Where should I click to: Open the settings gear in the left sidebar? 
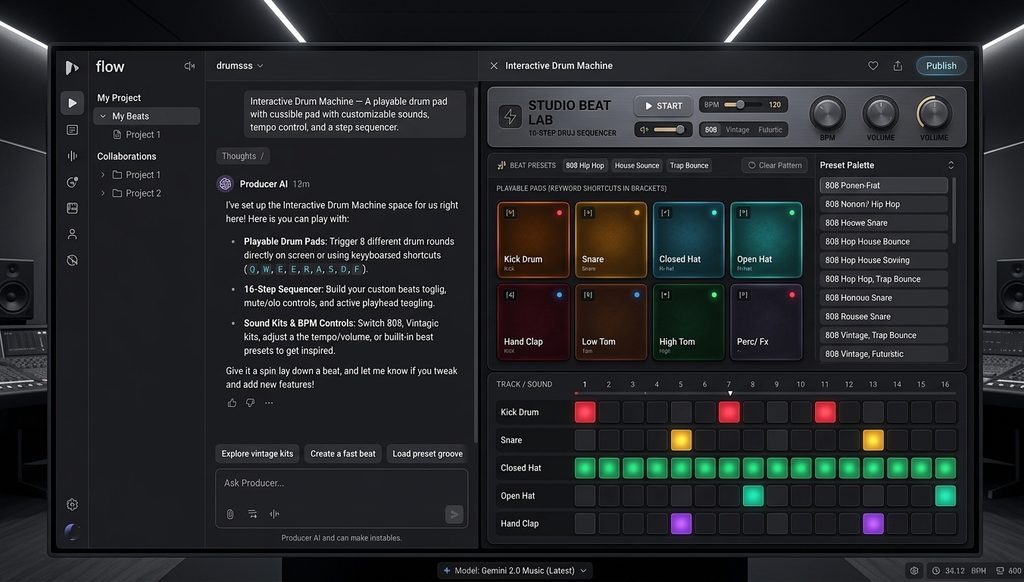pyautogui.click(x=72, y=504)
